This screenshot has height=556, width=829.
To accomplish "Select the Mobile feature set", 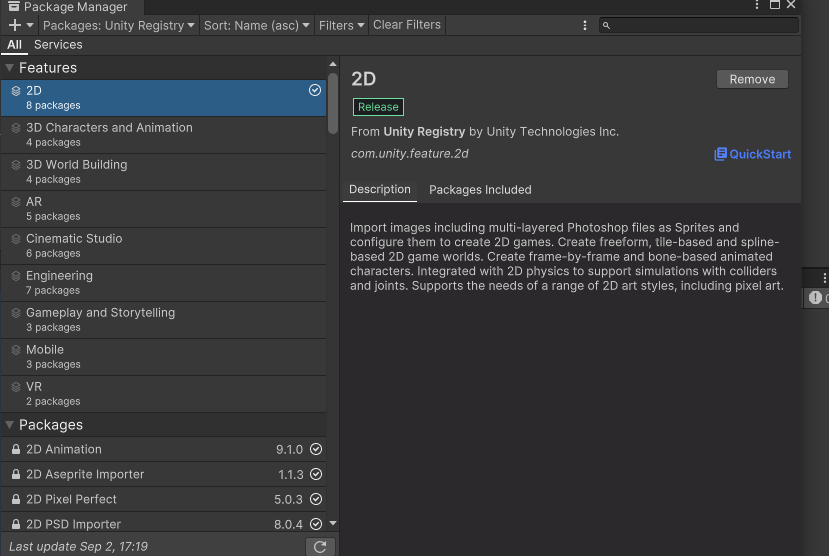I will (163, 357).
